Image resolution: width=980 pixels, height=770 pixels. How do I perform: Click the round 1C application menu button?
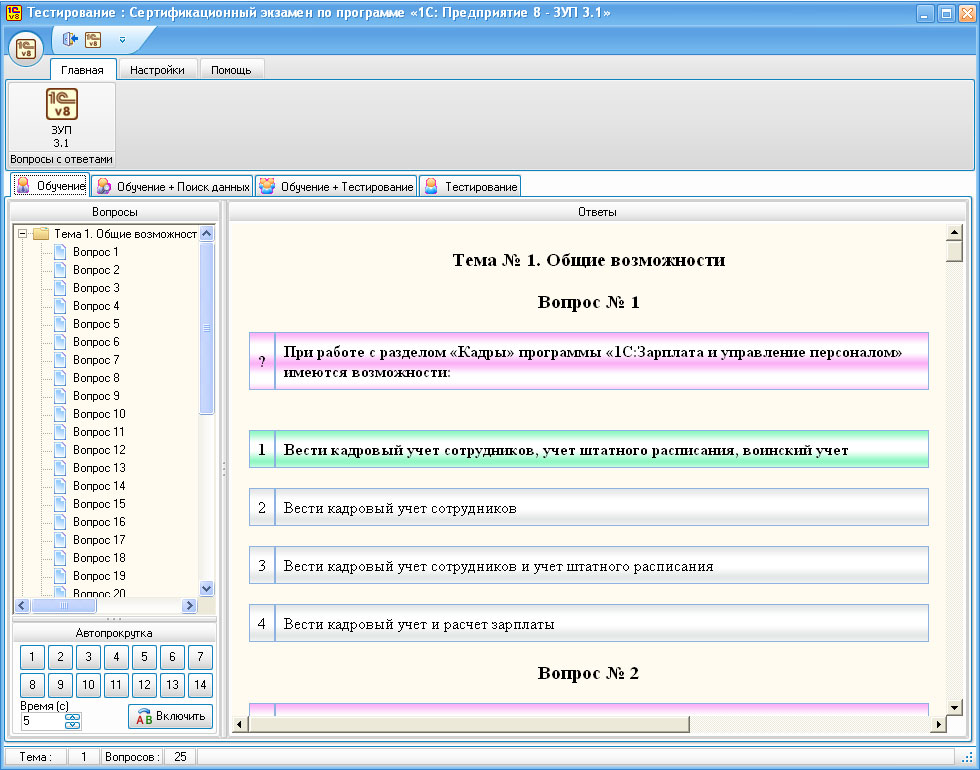26,47
